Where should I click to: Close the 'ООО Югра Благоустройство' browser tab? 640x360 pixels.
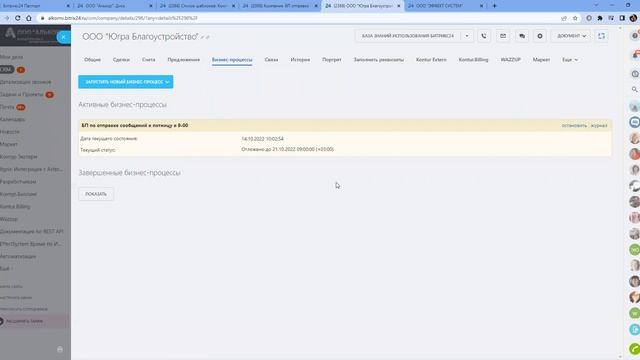click(399, 6)
